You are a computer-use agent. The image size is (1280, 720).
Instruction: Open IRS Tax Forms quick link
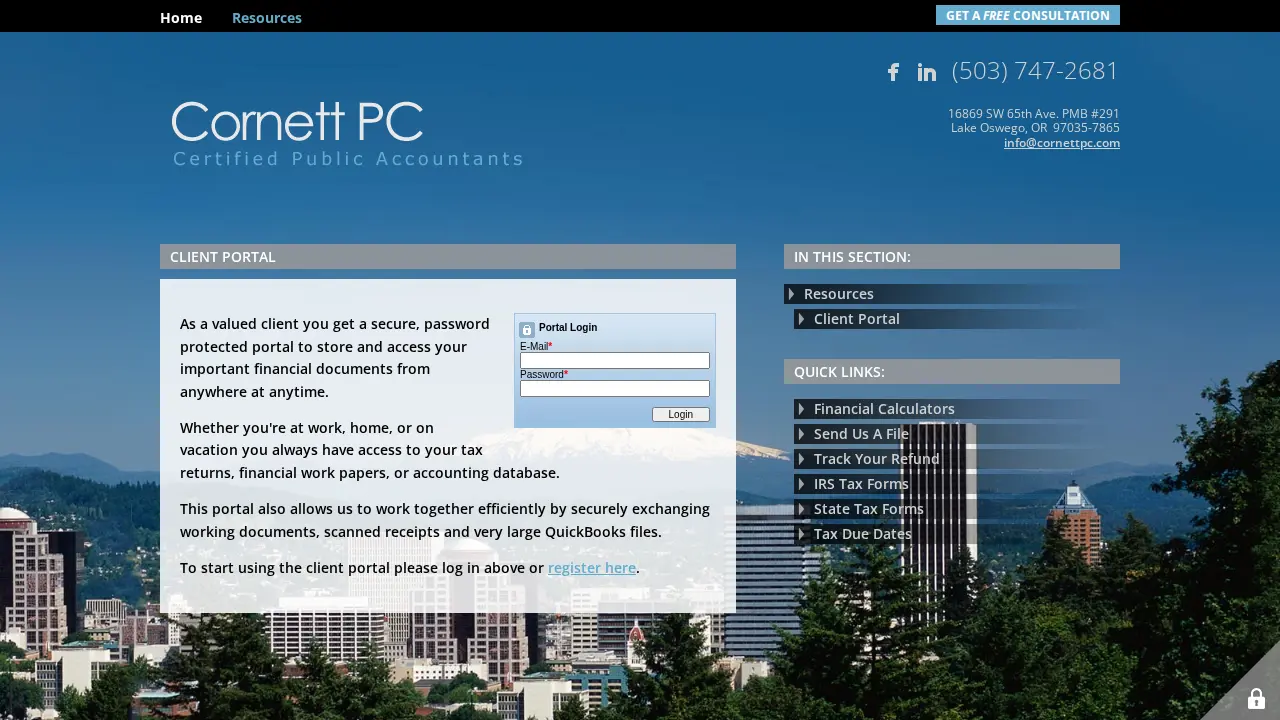[x=861, y=484]
